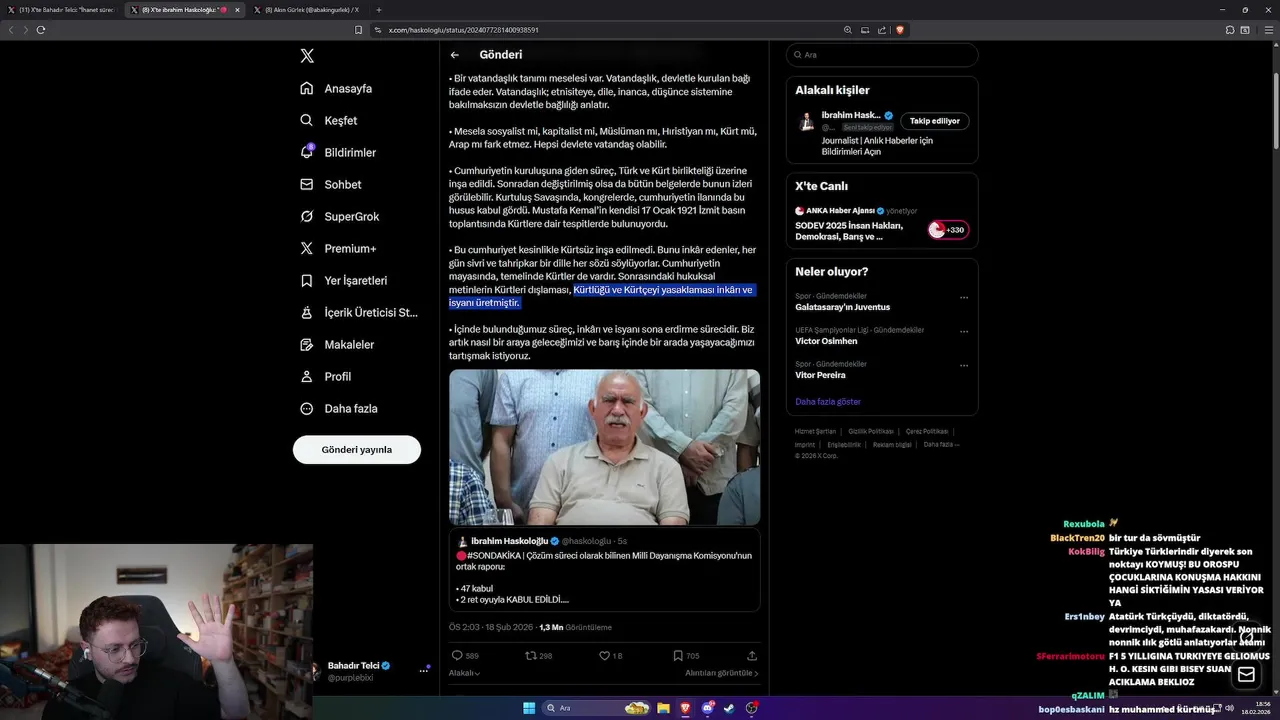Open İbrahim Haskoloğlu avatar in Alakalı kişiler
This screenshot has height=720, width=1280.
[x=806, y=121]
